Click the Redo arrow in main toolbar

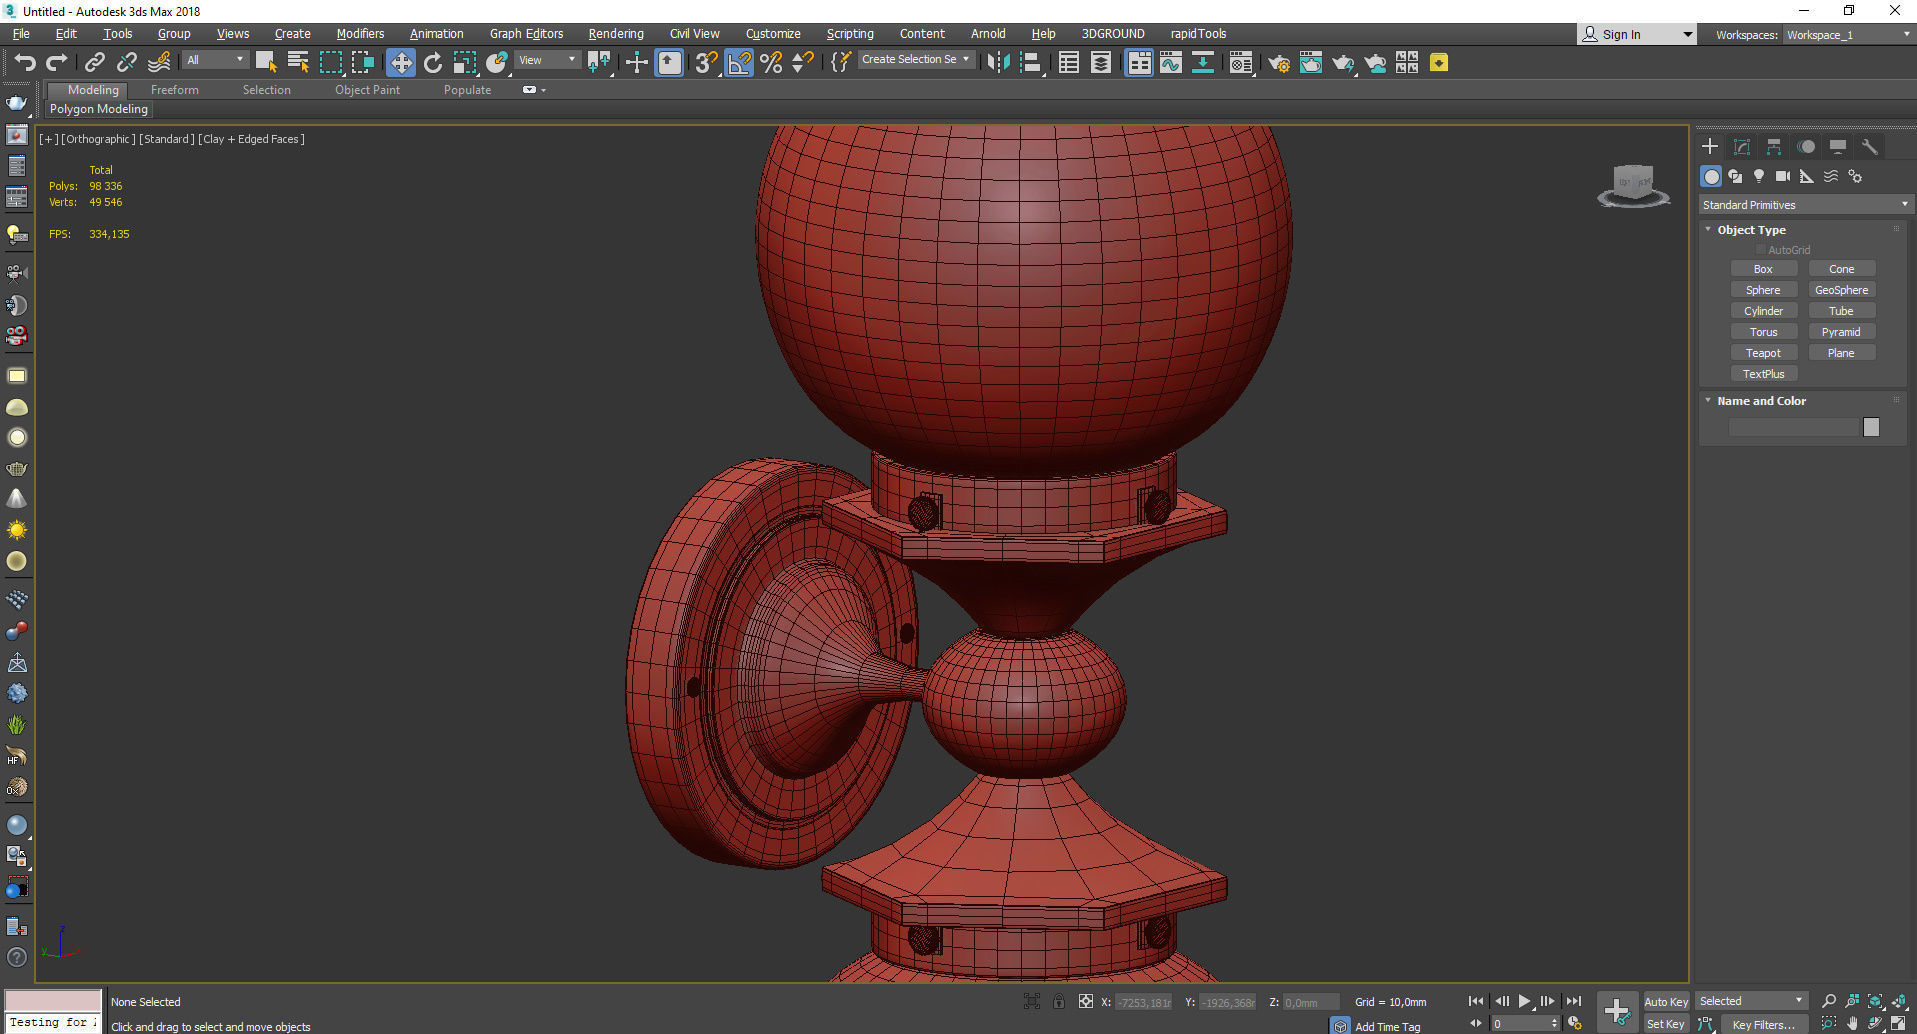[57, 62]
